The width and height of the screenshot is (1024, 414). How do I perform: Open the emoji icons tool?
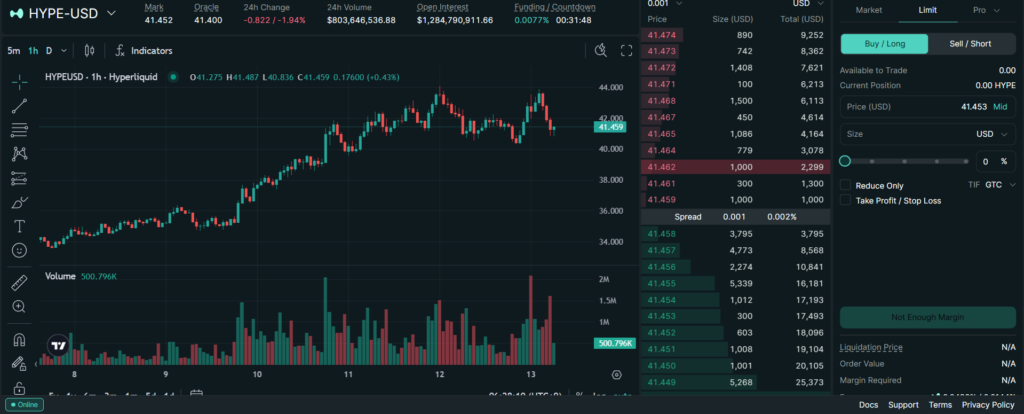pyautogui.click(x=20, y=250)
